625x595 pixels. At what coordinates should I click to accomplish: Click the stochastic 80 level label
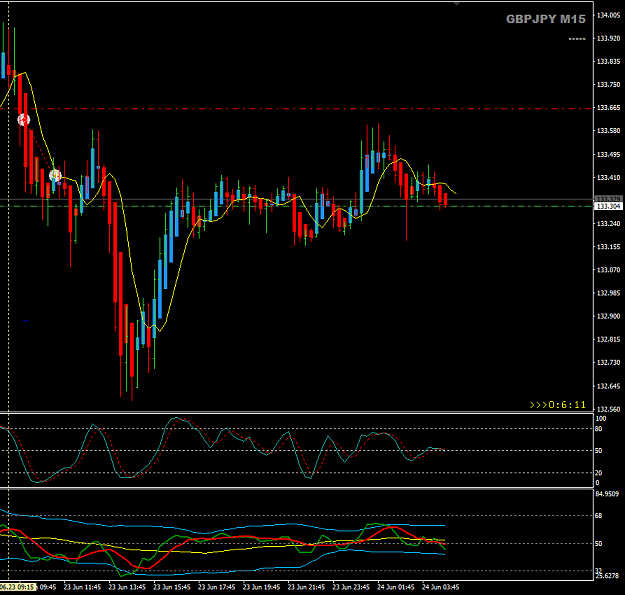[x=599, y=429]
